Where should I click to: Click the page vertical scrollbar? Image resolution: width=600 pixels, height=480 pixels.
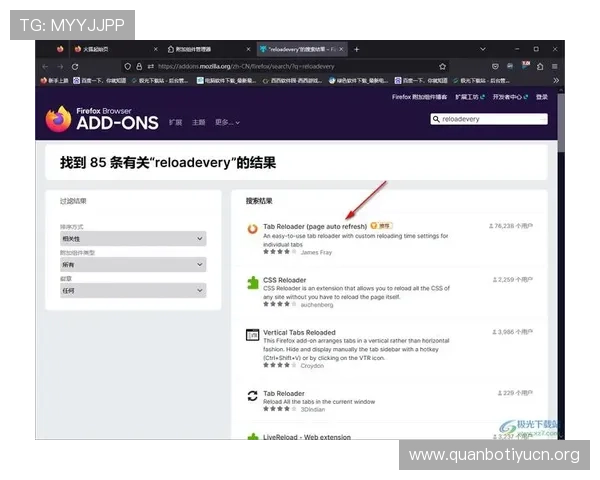[x=561, y=122]
